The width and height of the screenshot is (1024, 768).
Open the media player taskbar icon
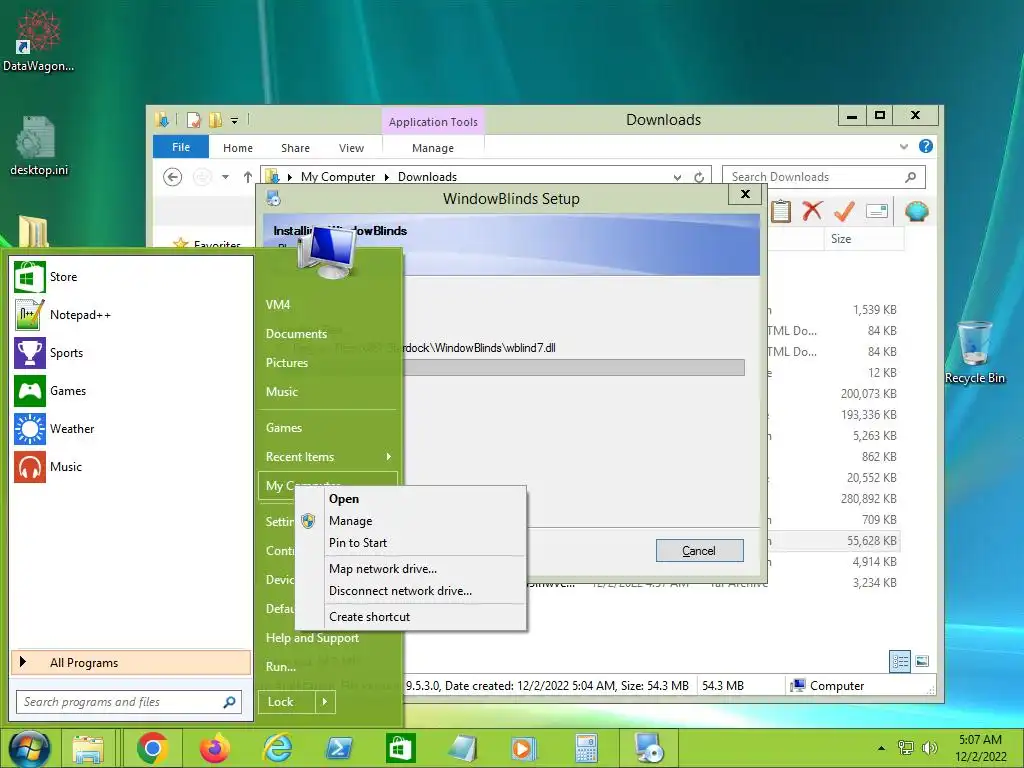point(524,748)
